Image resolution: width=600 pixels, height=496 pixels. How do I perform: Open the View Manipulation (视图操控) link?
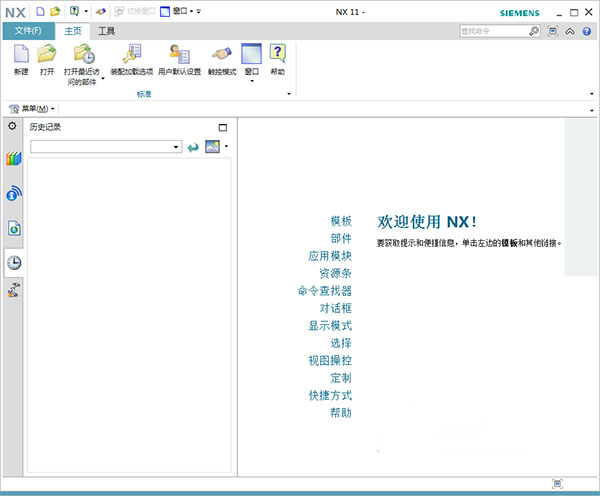(330, 361)
